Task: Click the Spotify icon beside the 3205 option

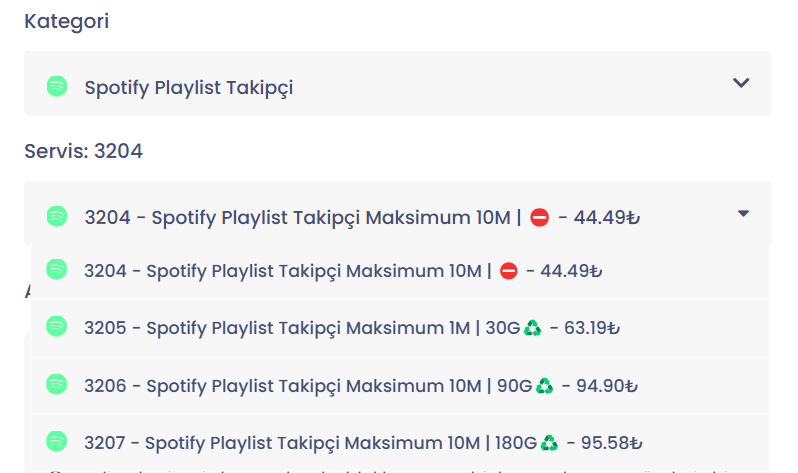Action: 56,326
